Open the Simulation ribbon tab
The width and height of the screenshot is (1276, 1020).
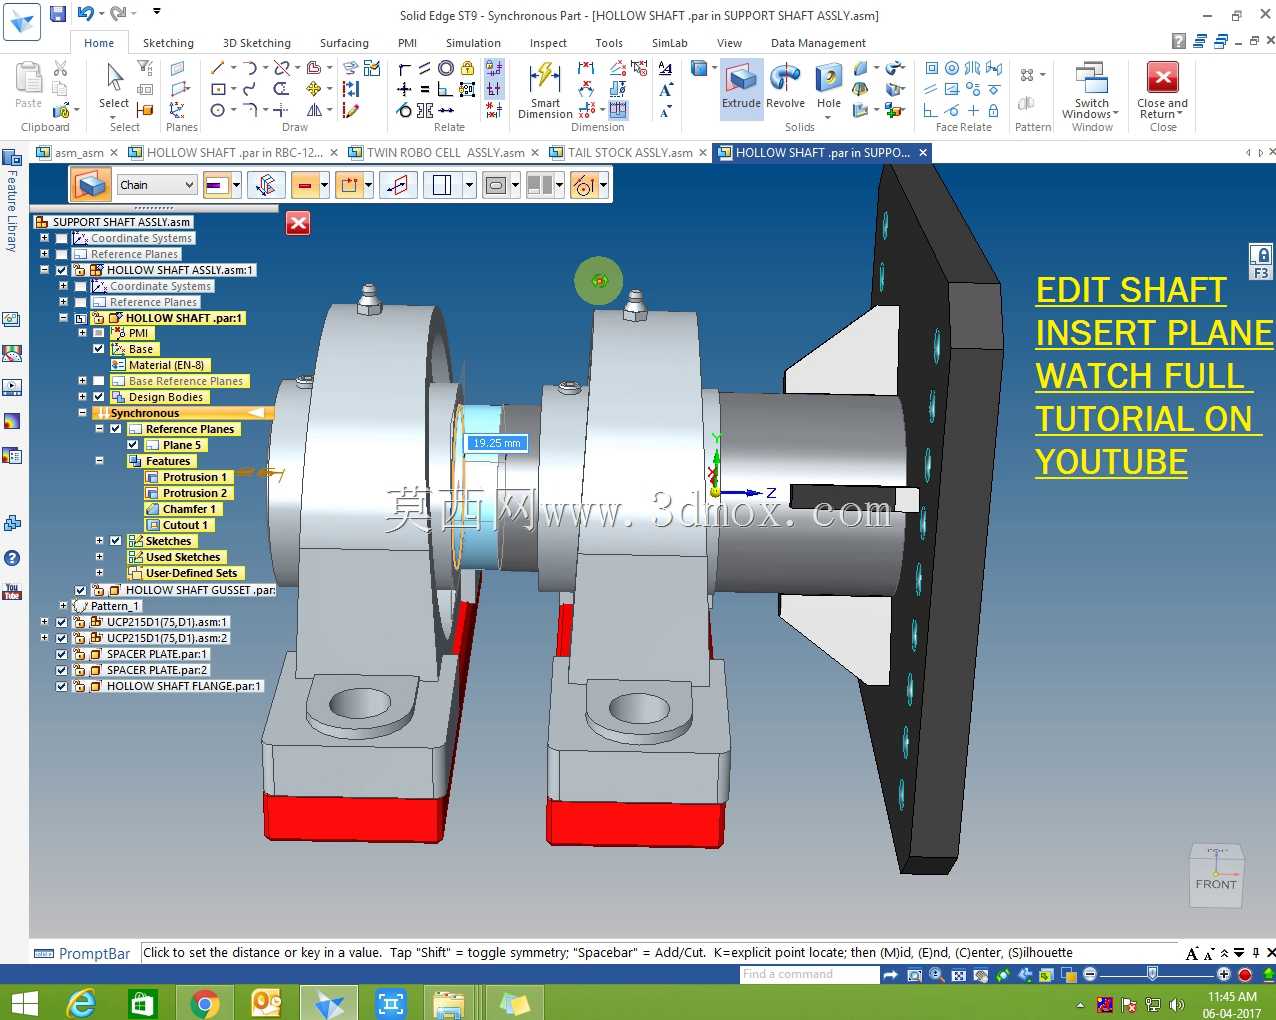coord(473,43)
